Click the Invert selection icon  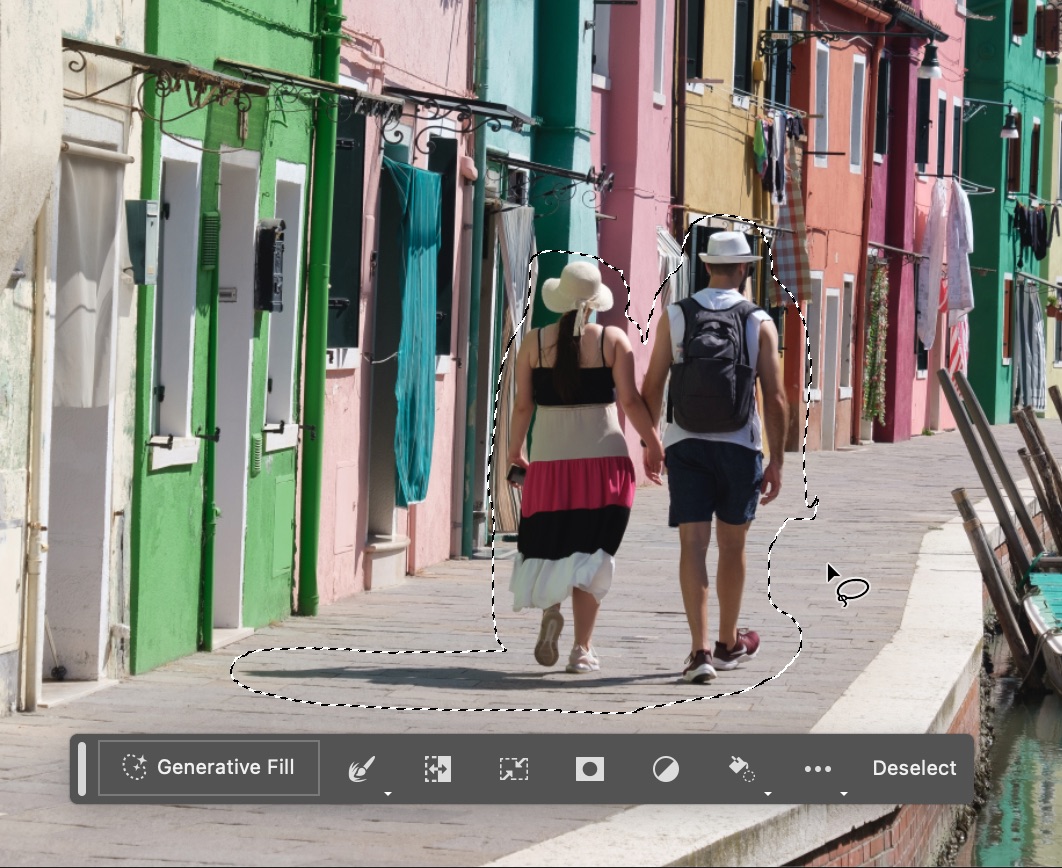pyautogui.click(x=438, y=769)
